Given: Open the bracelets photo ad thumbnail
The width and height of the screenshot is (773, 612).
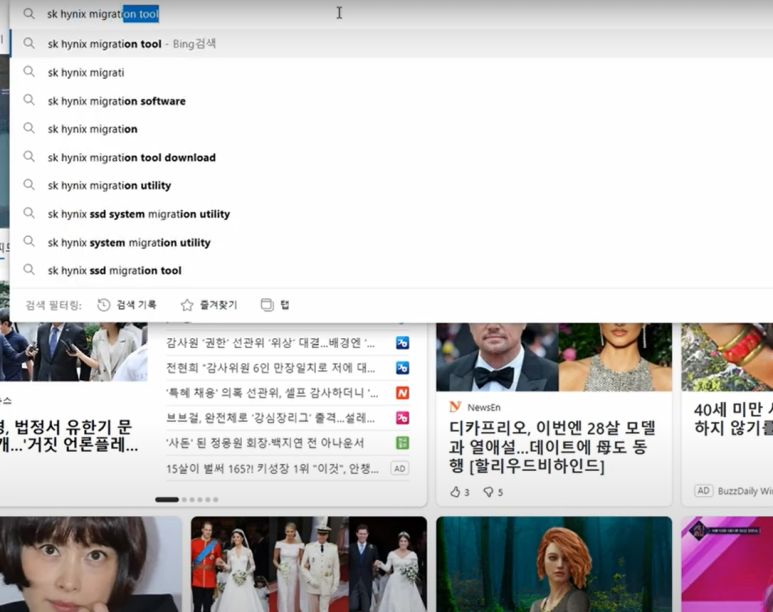Looking at the screenshot, I should click(x=727, y=357).
